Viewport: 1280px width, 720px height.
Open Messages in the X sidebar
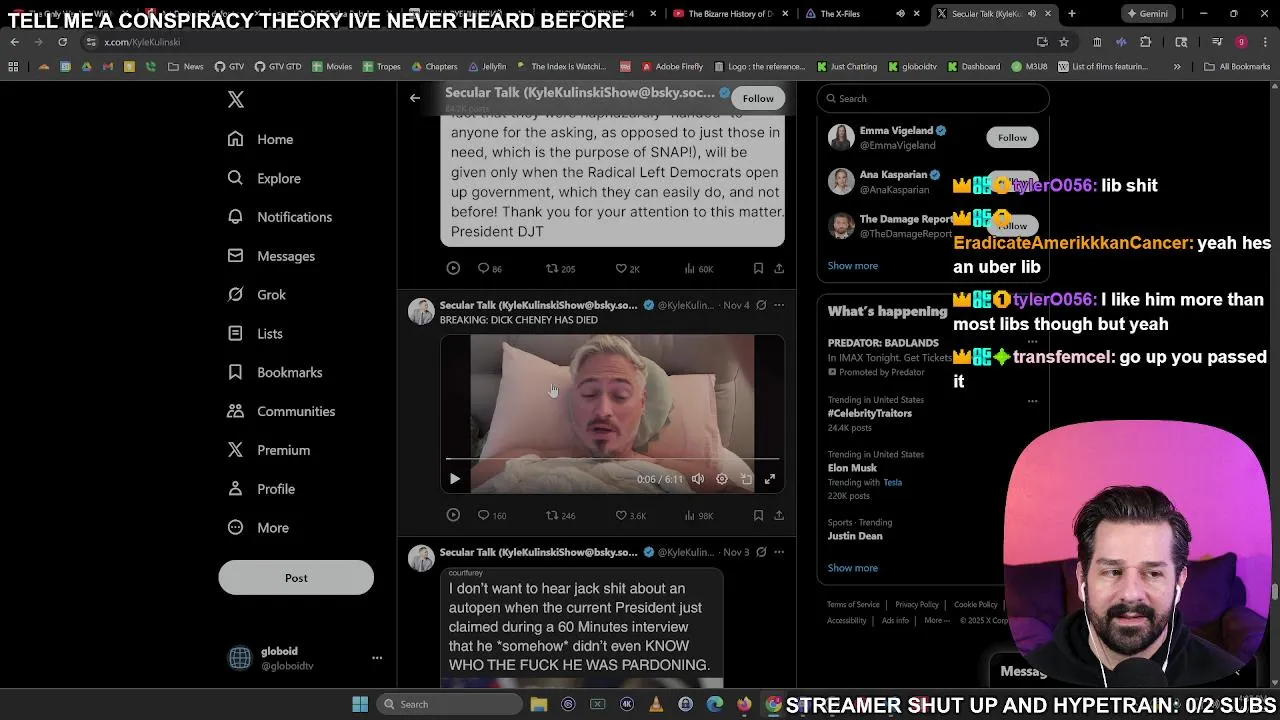coord(271,256)
